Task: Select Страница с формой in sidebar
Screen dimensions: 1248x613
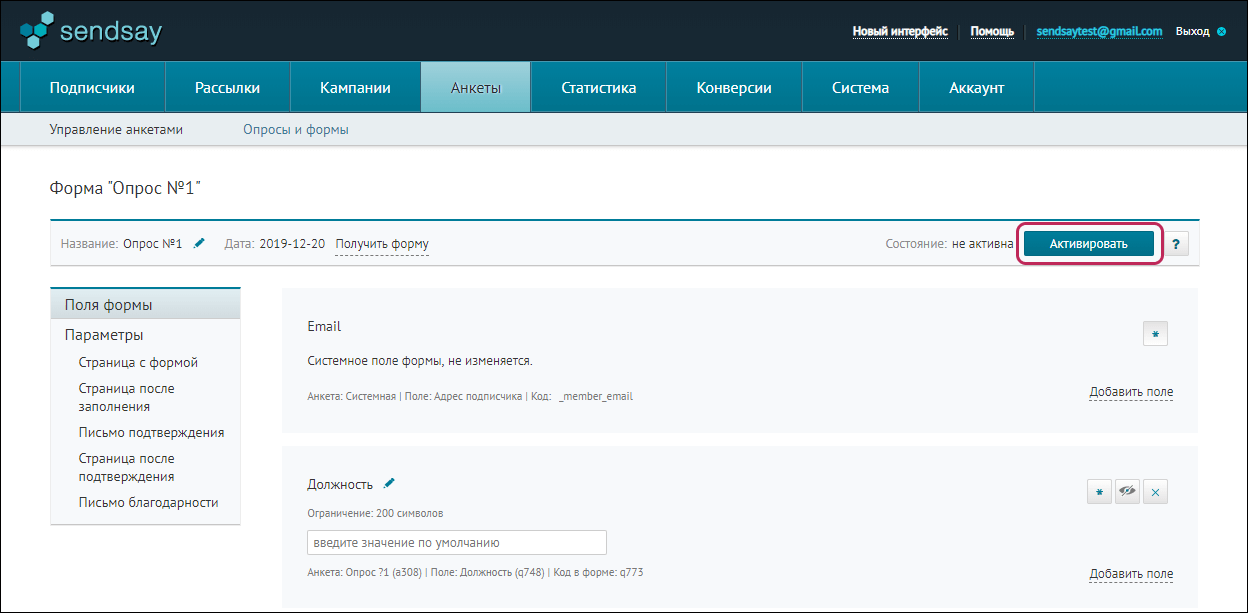Action: [138, 363]
